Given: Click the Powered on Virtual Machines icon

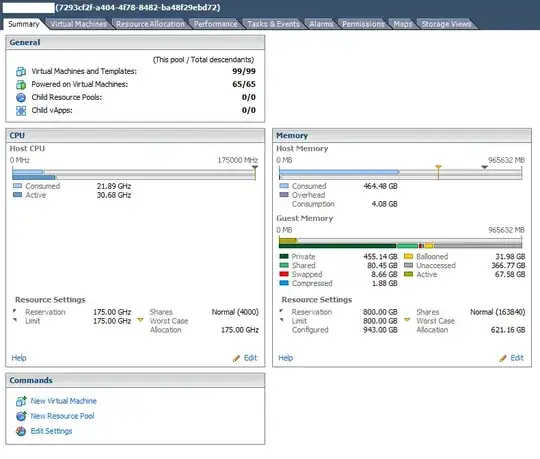Looking at the screenshot, I should click(21, 84).
